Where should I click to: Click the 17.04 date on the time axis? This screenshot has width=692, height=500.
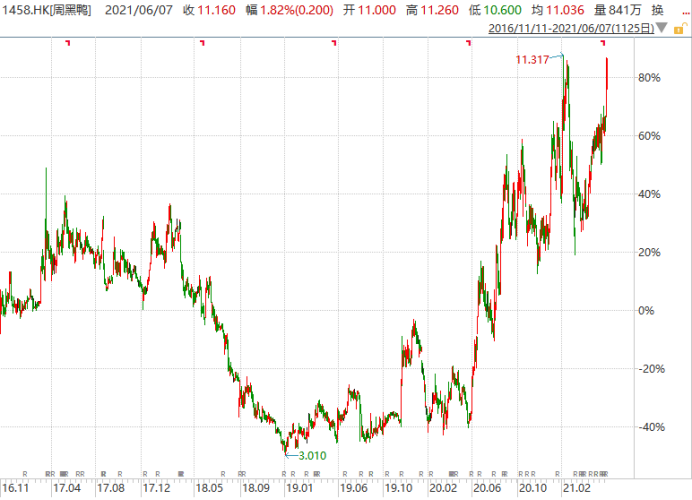click(67, 488)
